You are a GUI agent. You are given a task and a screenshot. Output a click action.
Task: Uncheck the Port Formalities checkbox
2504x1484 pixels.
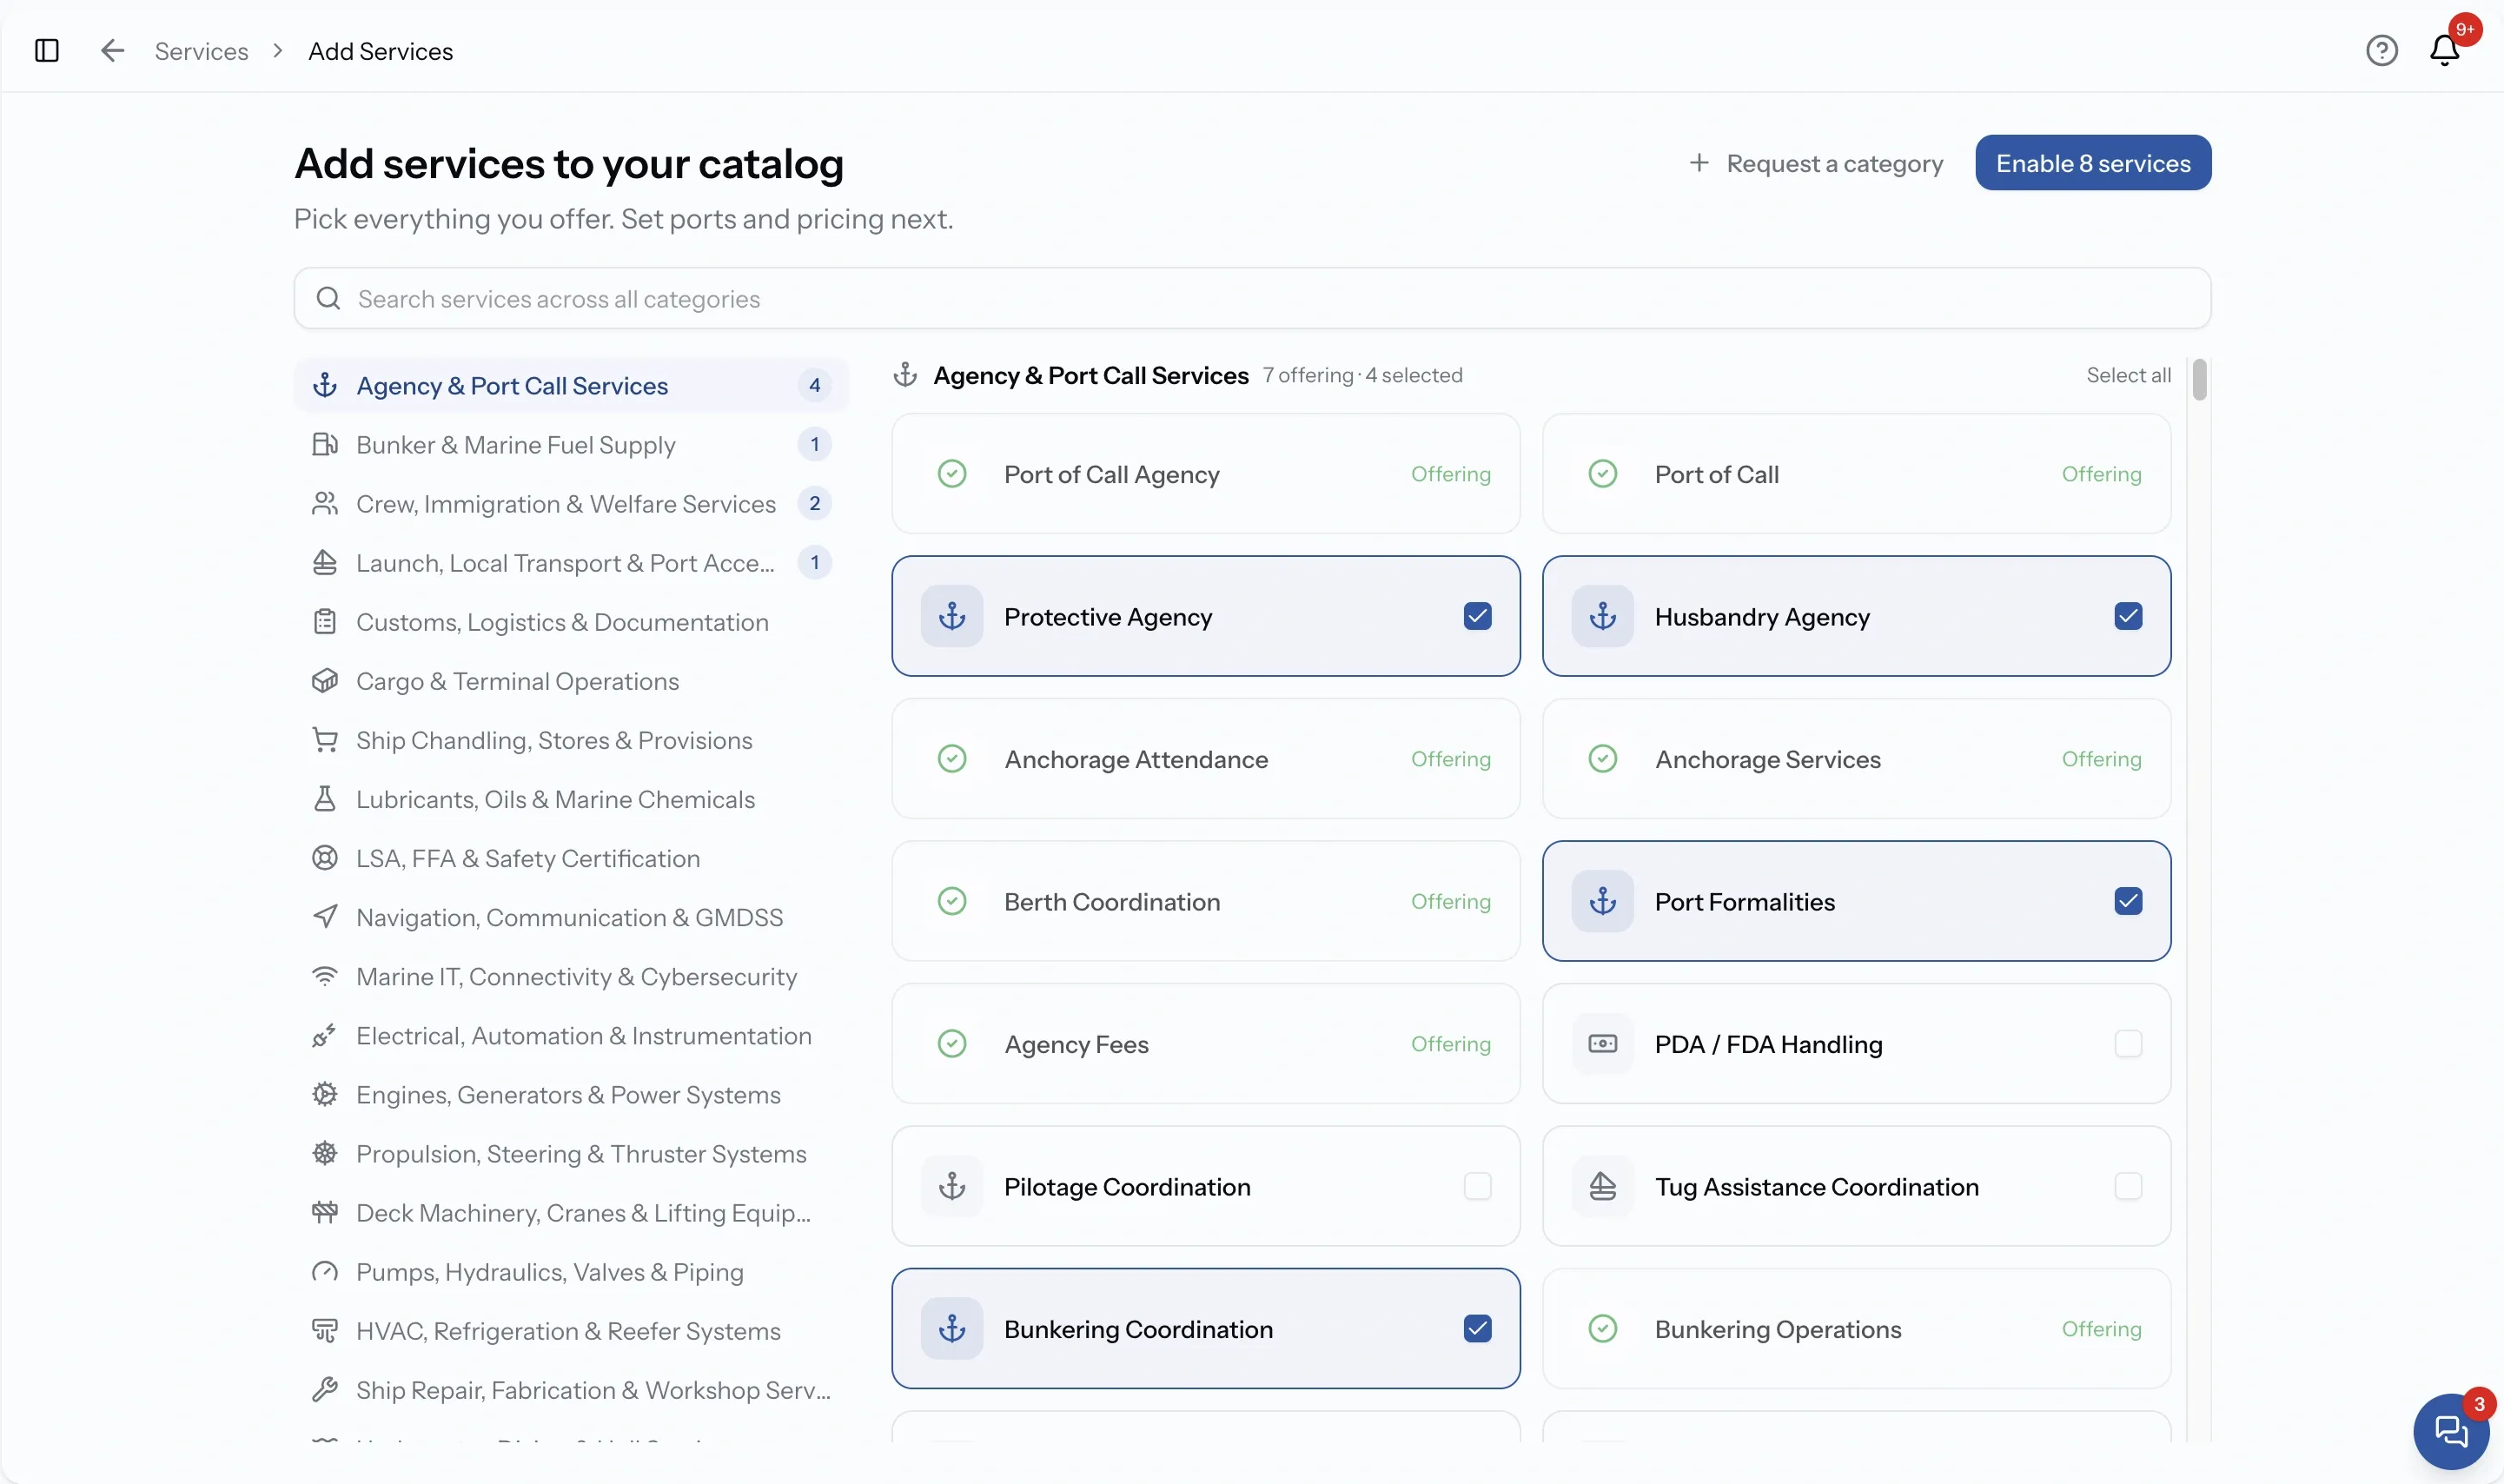[2128, 901]
